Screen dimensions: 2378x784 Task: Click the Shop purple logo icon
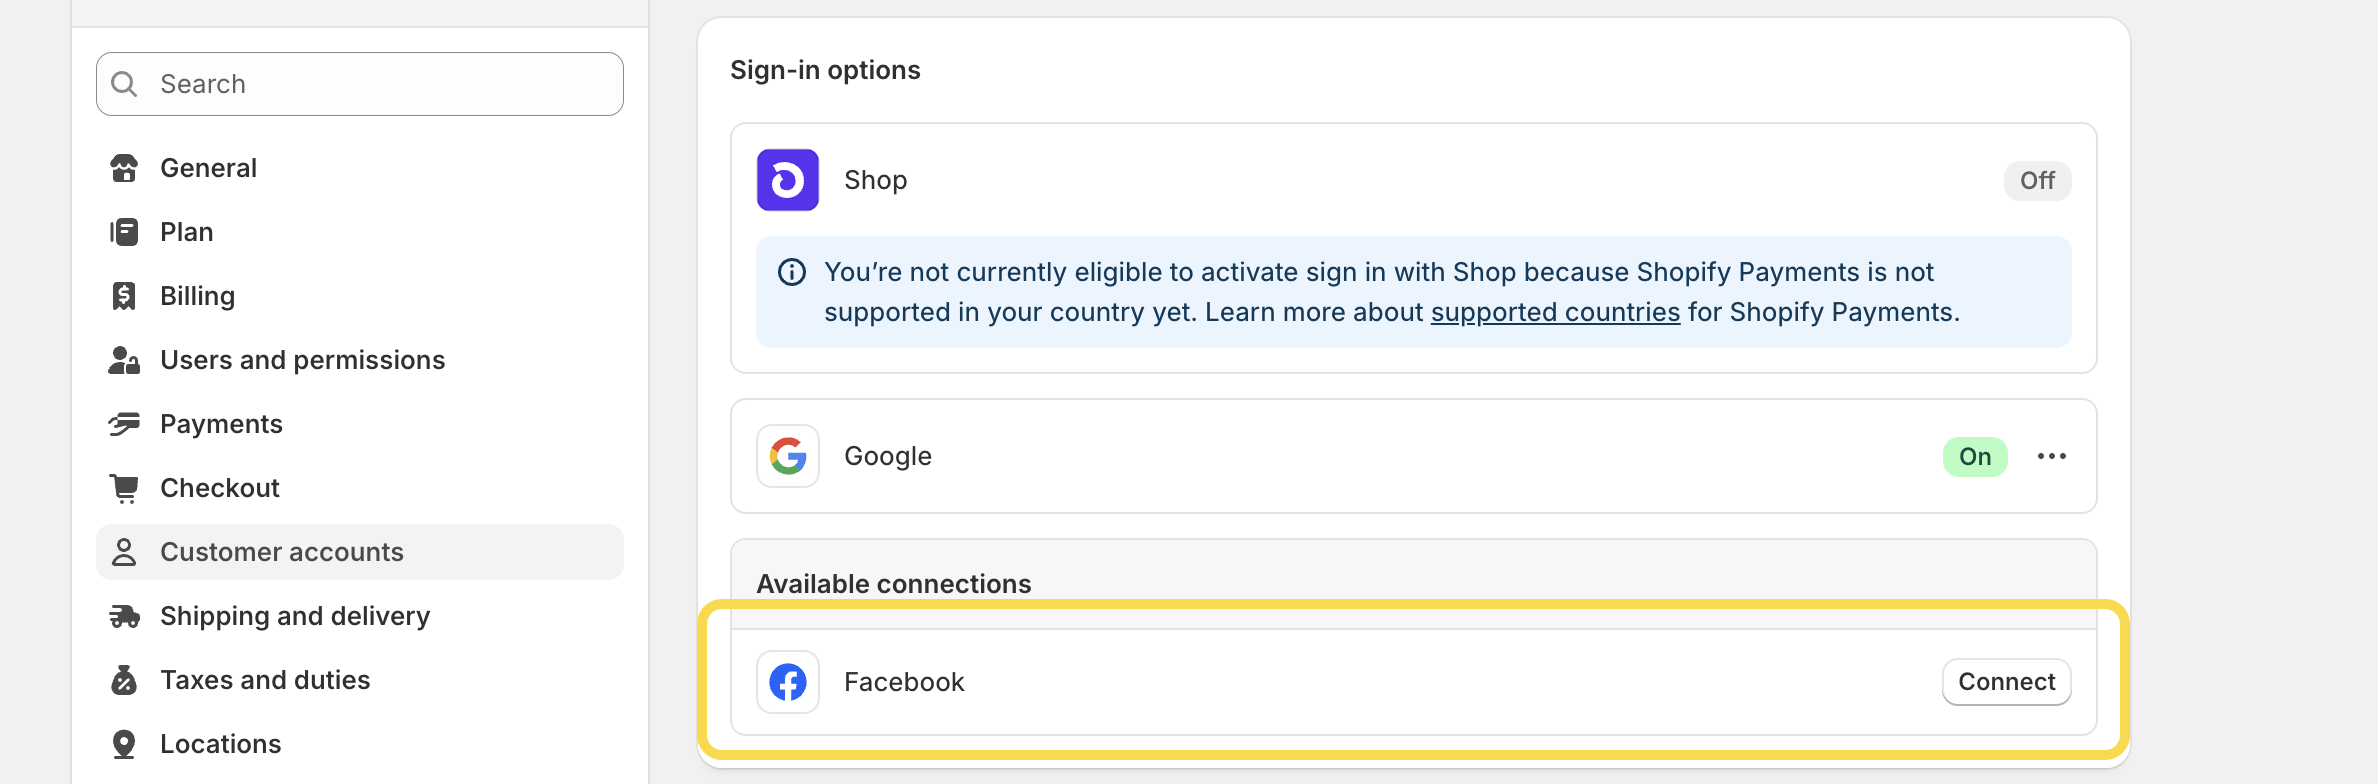click(787, 180)
